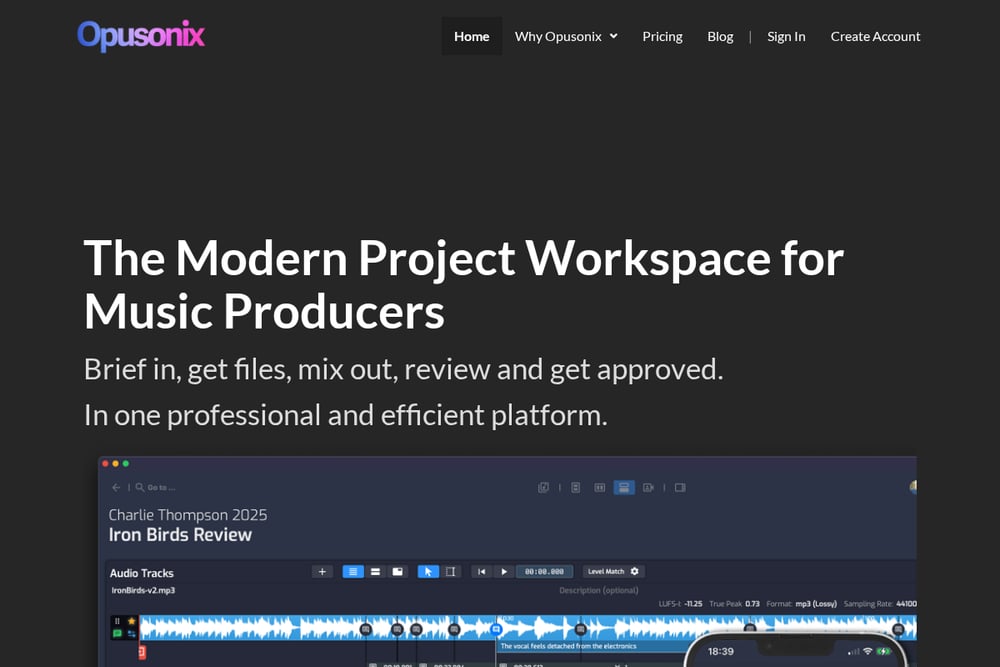This screenshot has width=1000, height=667.
Task: Click the side-by-side columns layout icon
Action: coord(599,487)
